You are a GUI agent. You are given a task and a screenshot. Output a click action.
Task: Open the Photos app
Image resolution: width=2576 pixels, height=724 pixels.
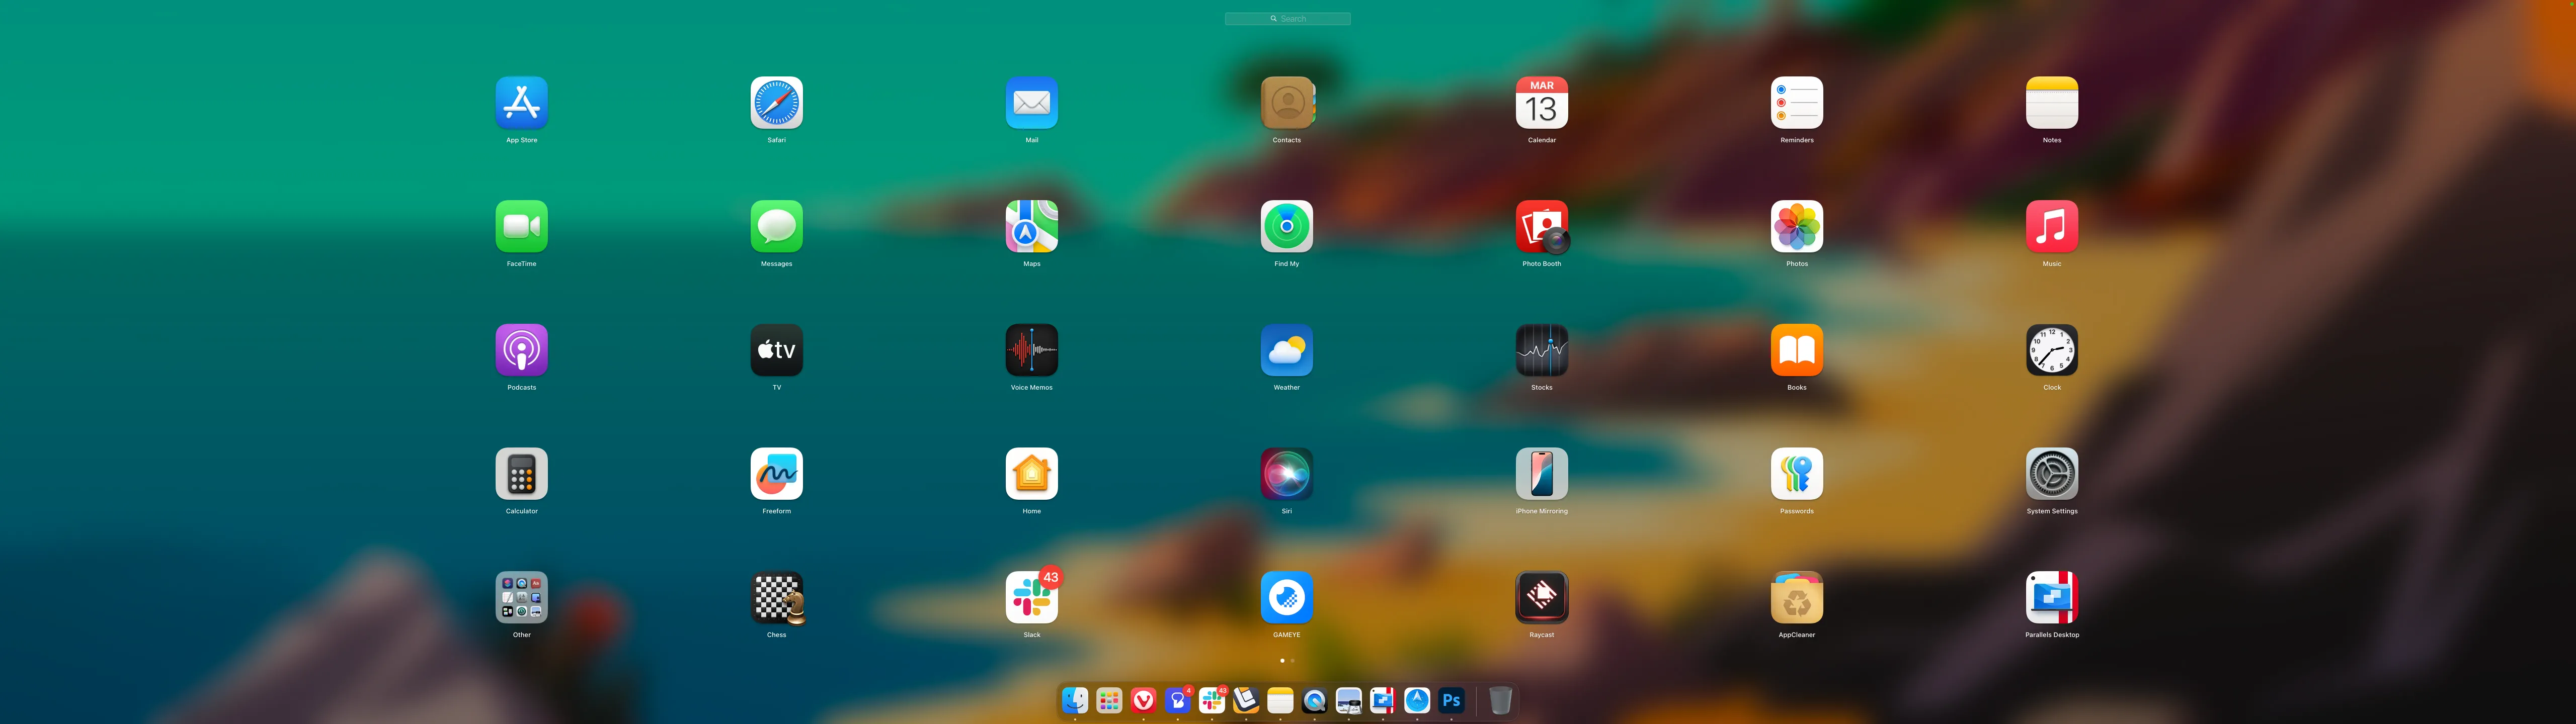pos(1796,226)
